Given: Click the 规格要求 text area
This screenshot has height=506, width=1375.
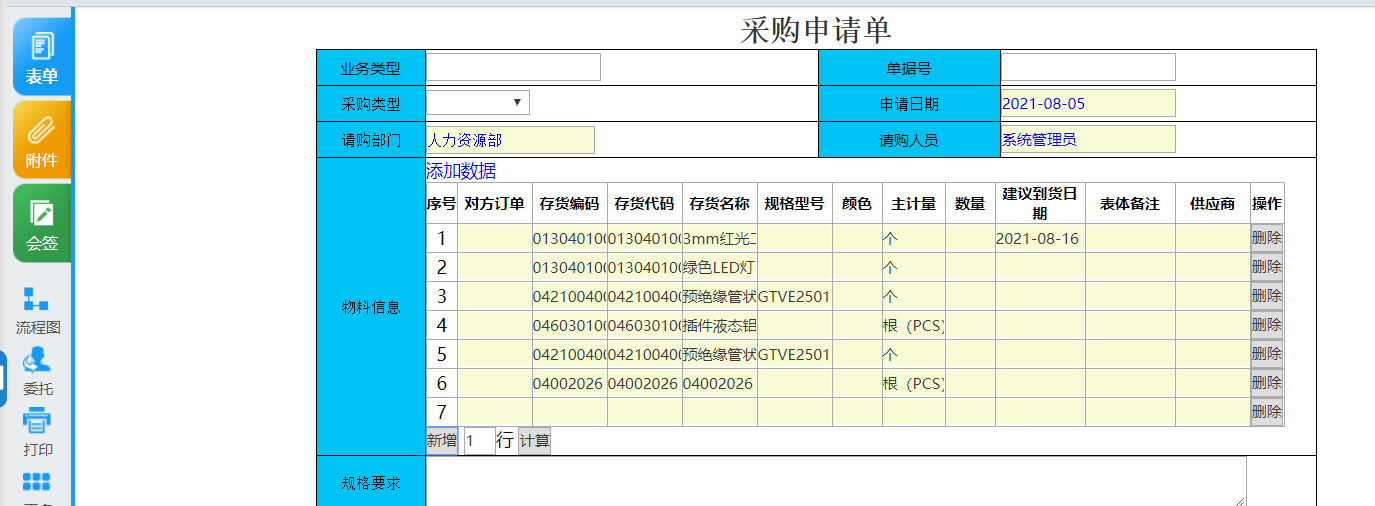Looking at the screenshot, I should click(836, 481).
